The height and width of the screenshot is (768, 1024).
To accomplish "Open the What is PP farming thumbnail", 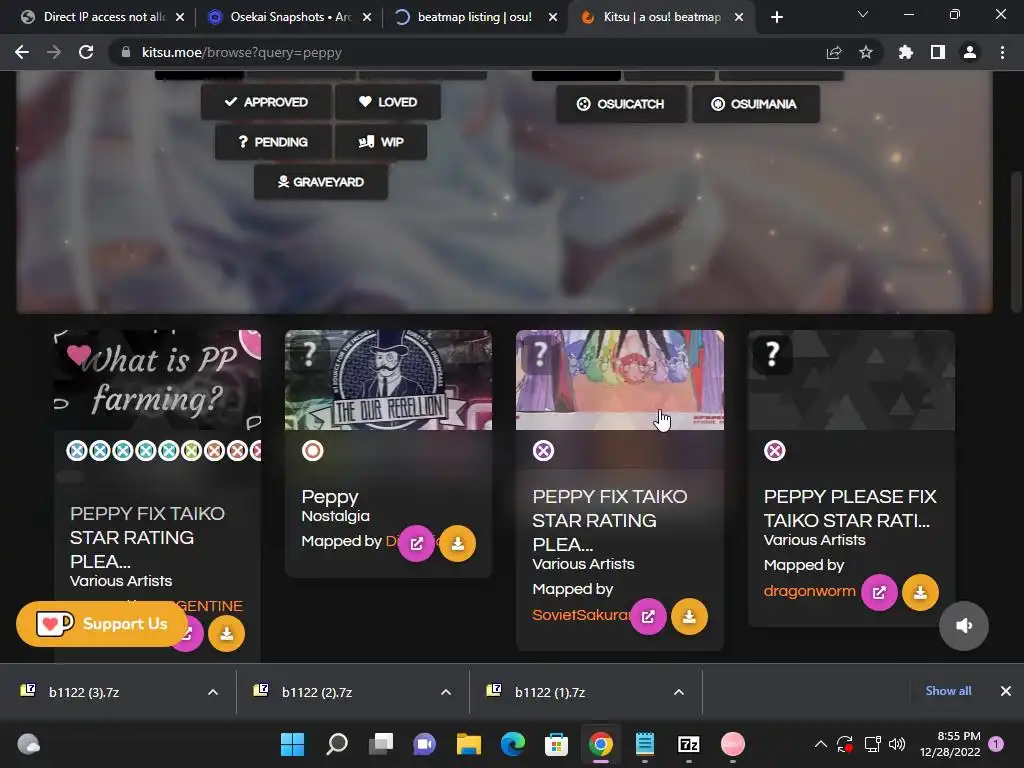I will (157, 380).
